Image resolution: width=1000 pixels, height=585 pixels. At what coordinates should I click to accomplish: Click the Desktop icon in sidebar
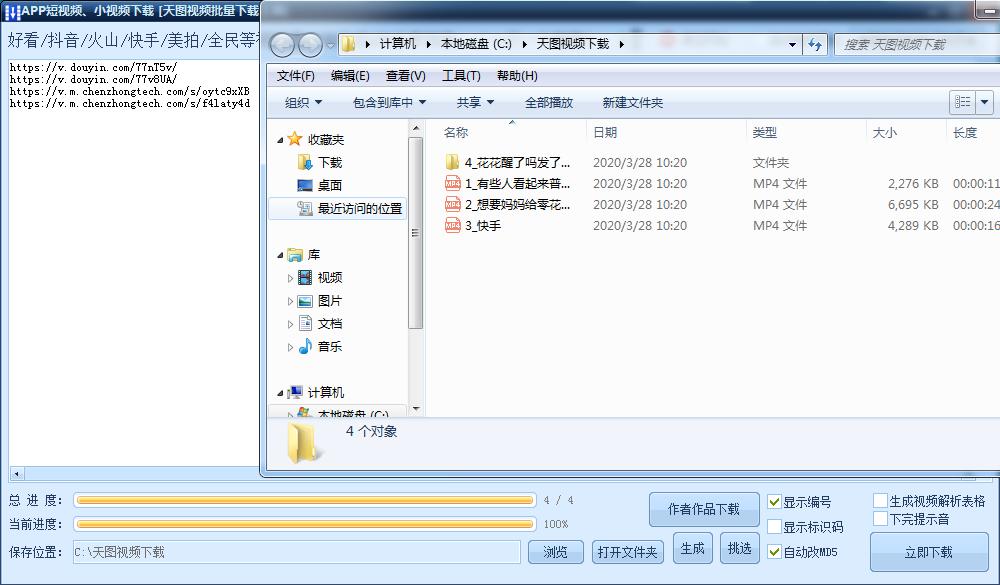(305, 186)
